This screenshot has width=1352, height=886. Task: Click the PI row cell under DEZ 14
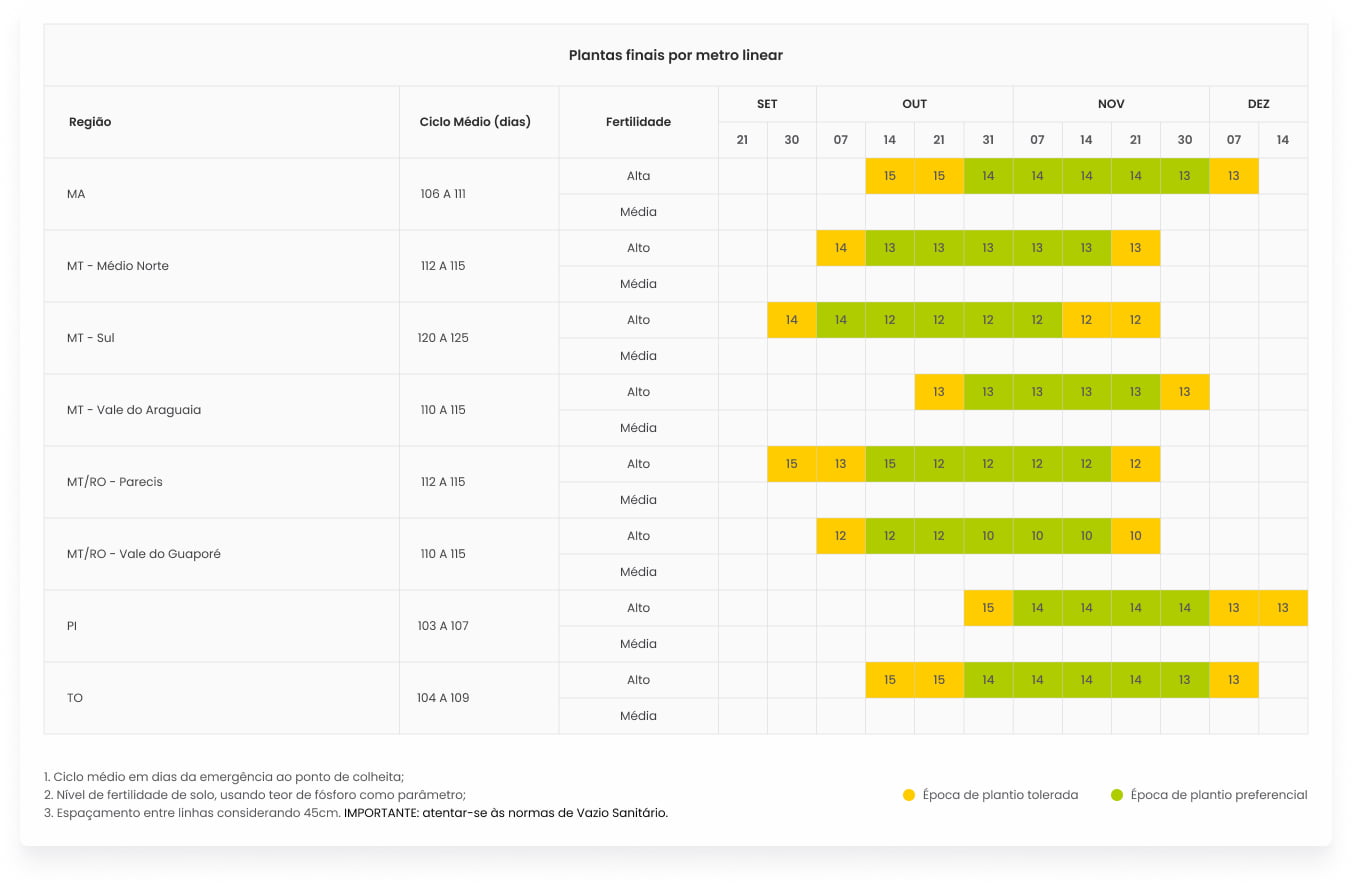coord(1282,608)
